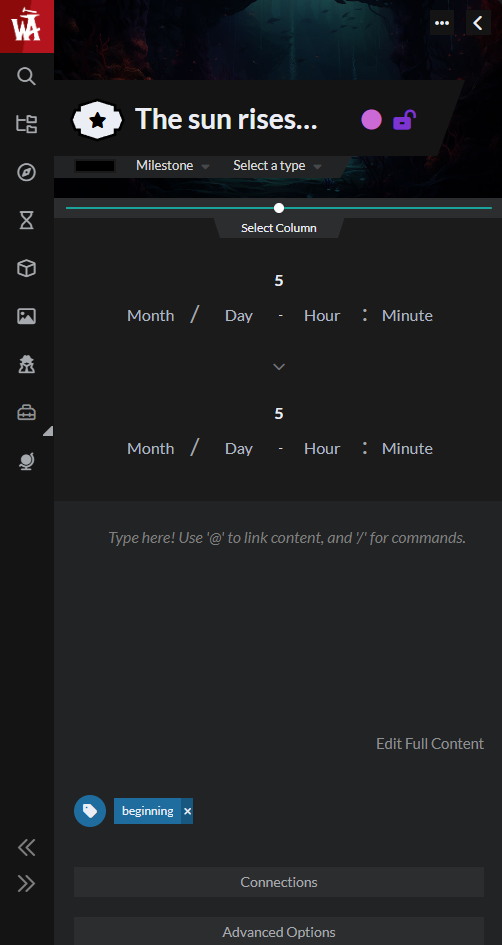
Task: Click the Type here content editor
Action: [287, 538]
